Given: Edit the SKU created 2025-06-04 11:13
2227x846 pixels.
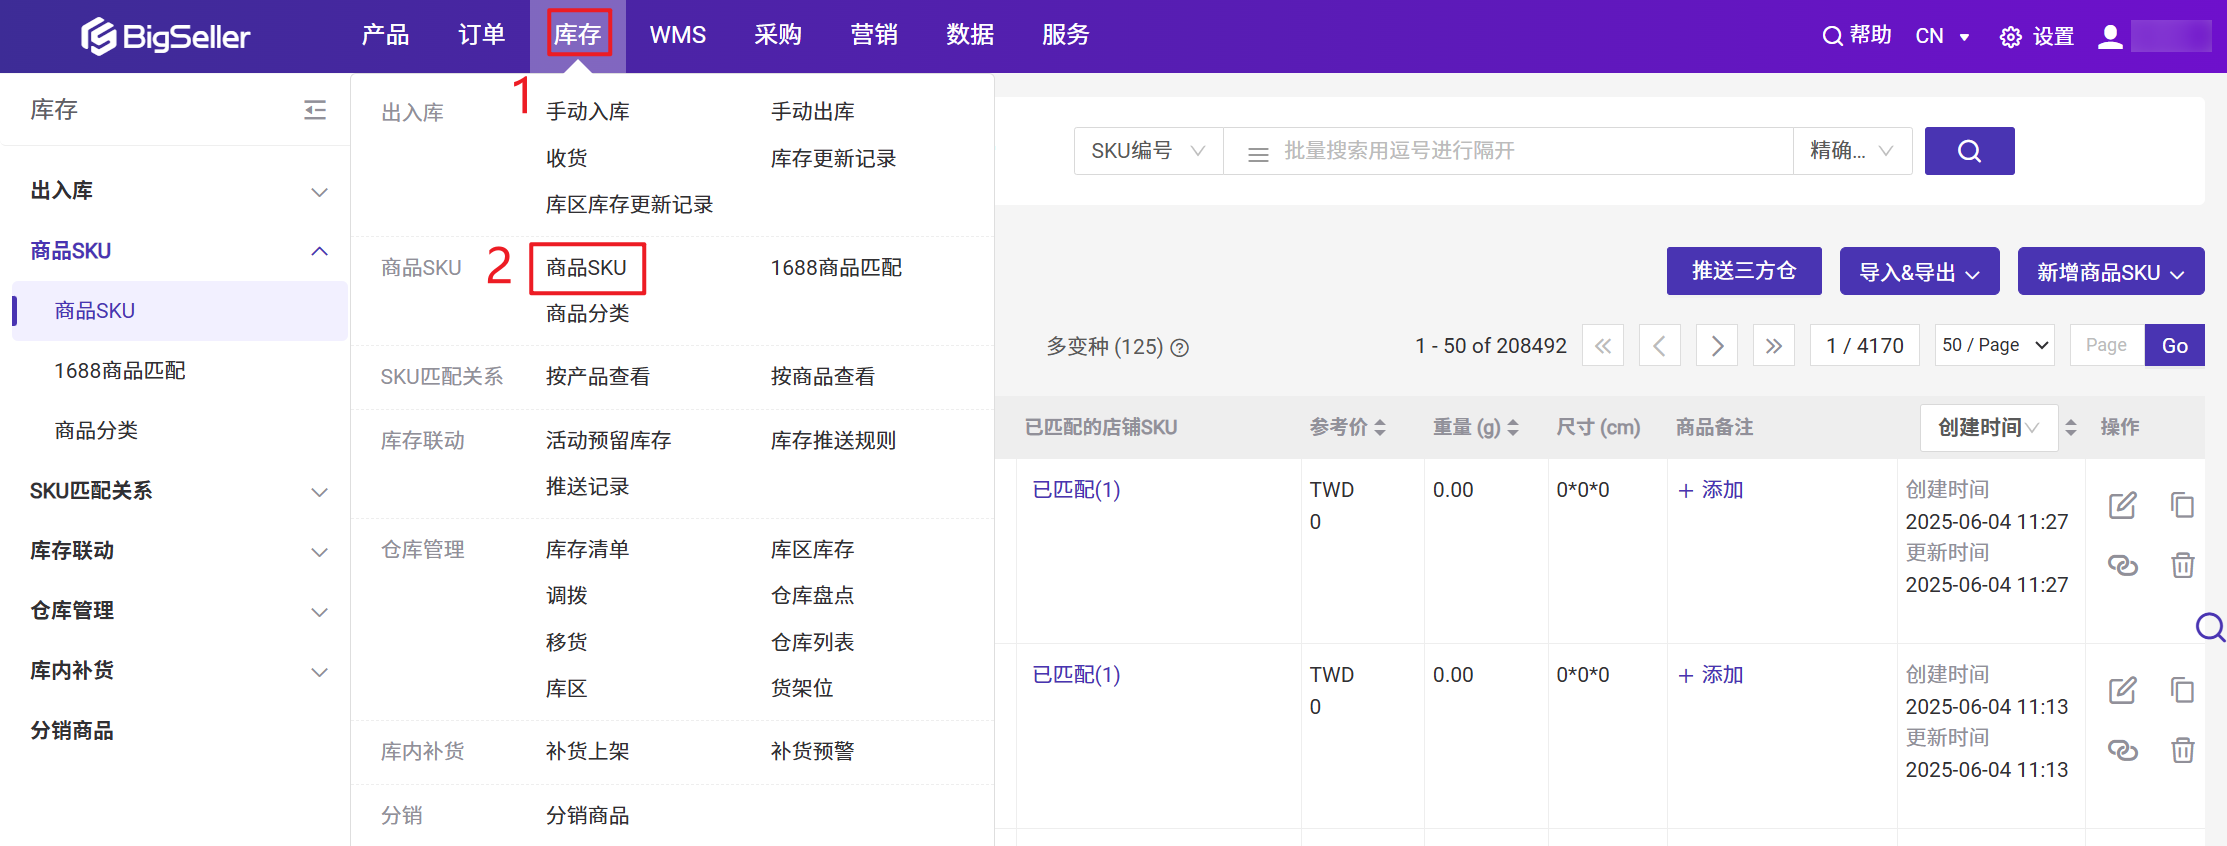Looking at the screenshot, I should 2122,691.
